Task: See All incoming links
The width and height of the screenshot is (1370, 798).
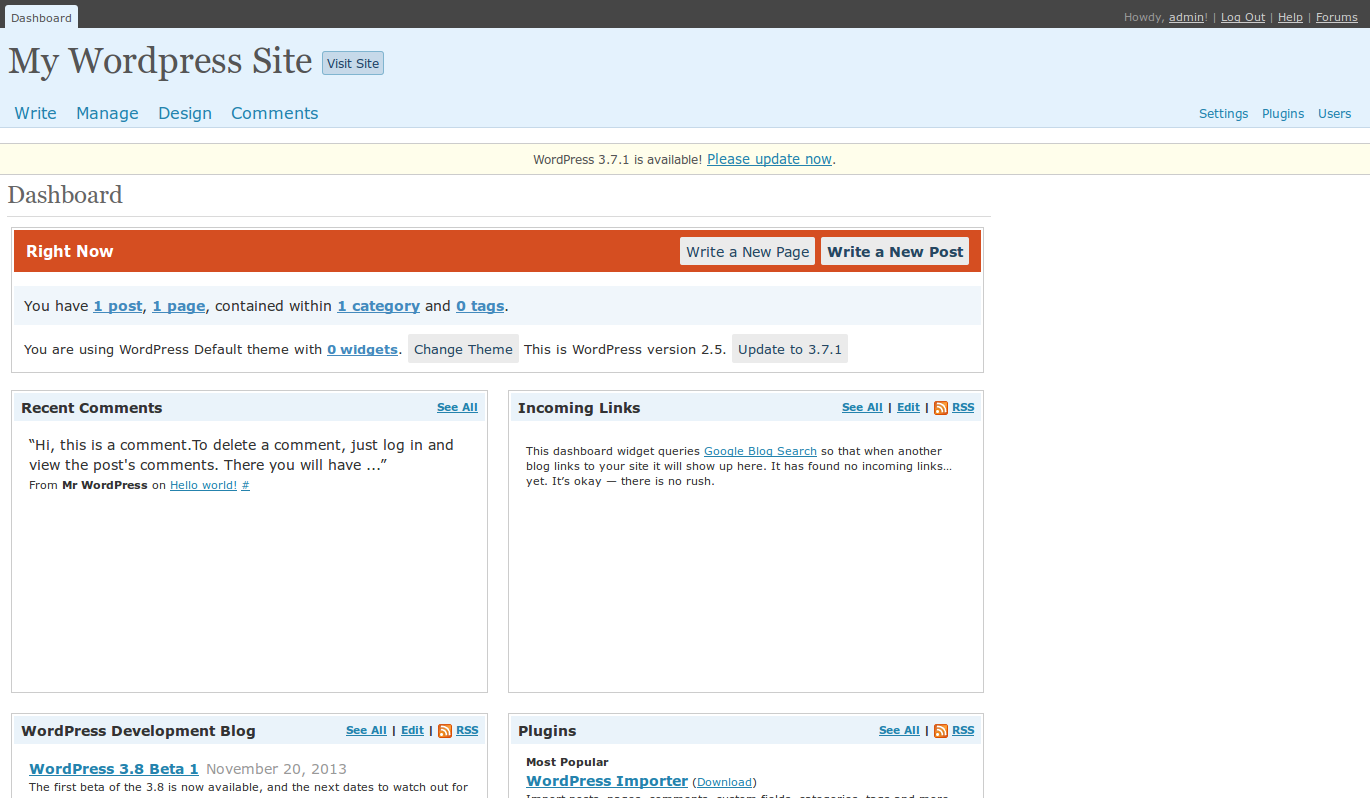Action: [x=862, y=407]
